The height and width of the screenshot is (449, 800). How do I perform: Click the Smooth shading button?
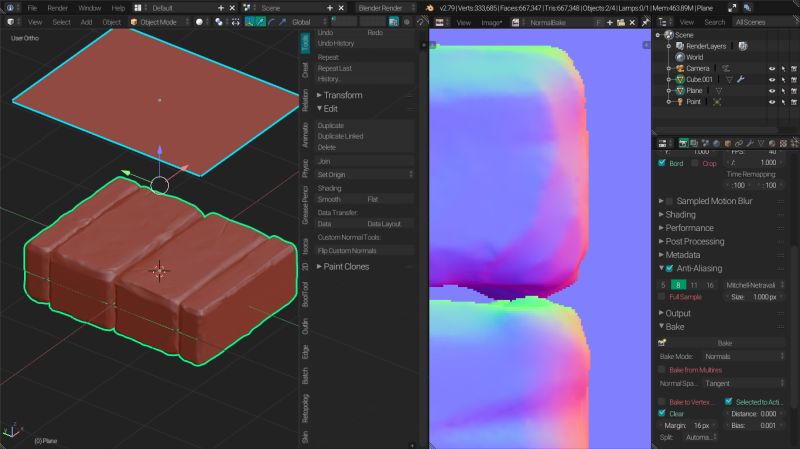[x=339, y=199]
